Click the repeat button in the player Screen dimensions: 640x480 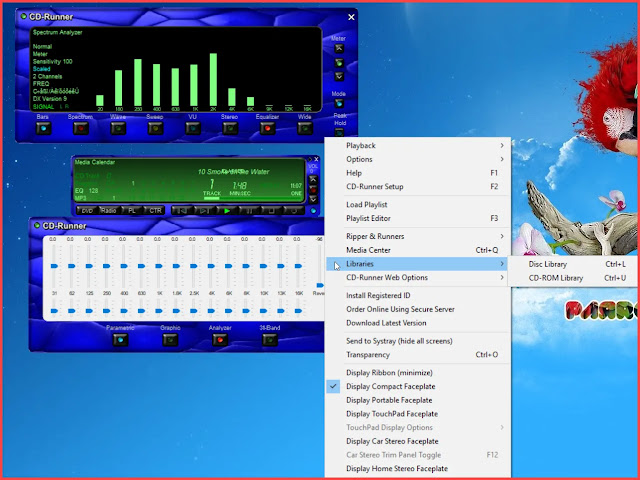293,211
